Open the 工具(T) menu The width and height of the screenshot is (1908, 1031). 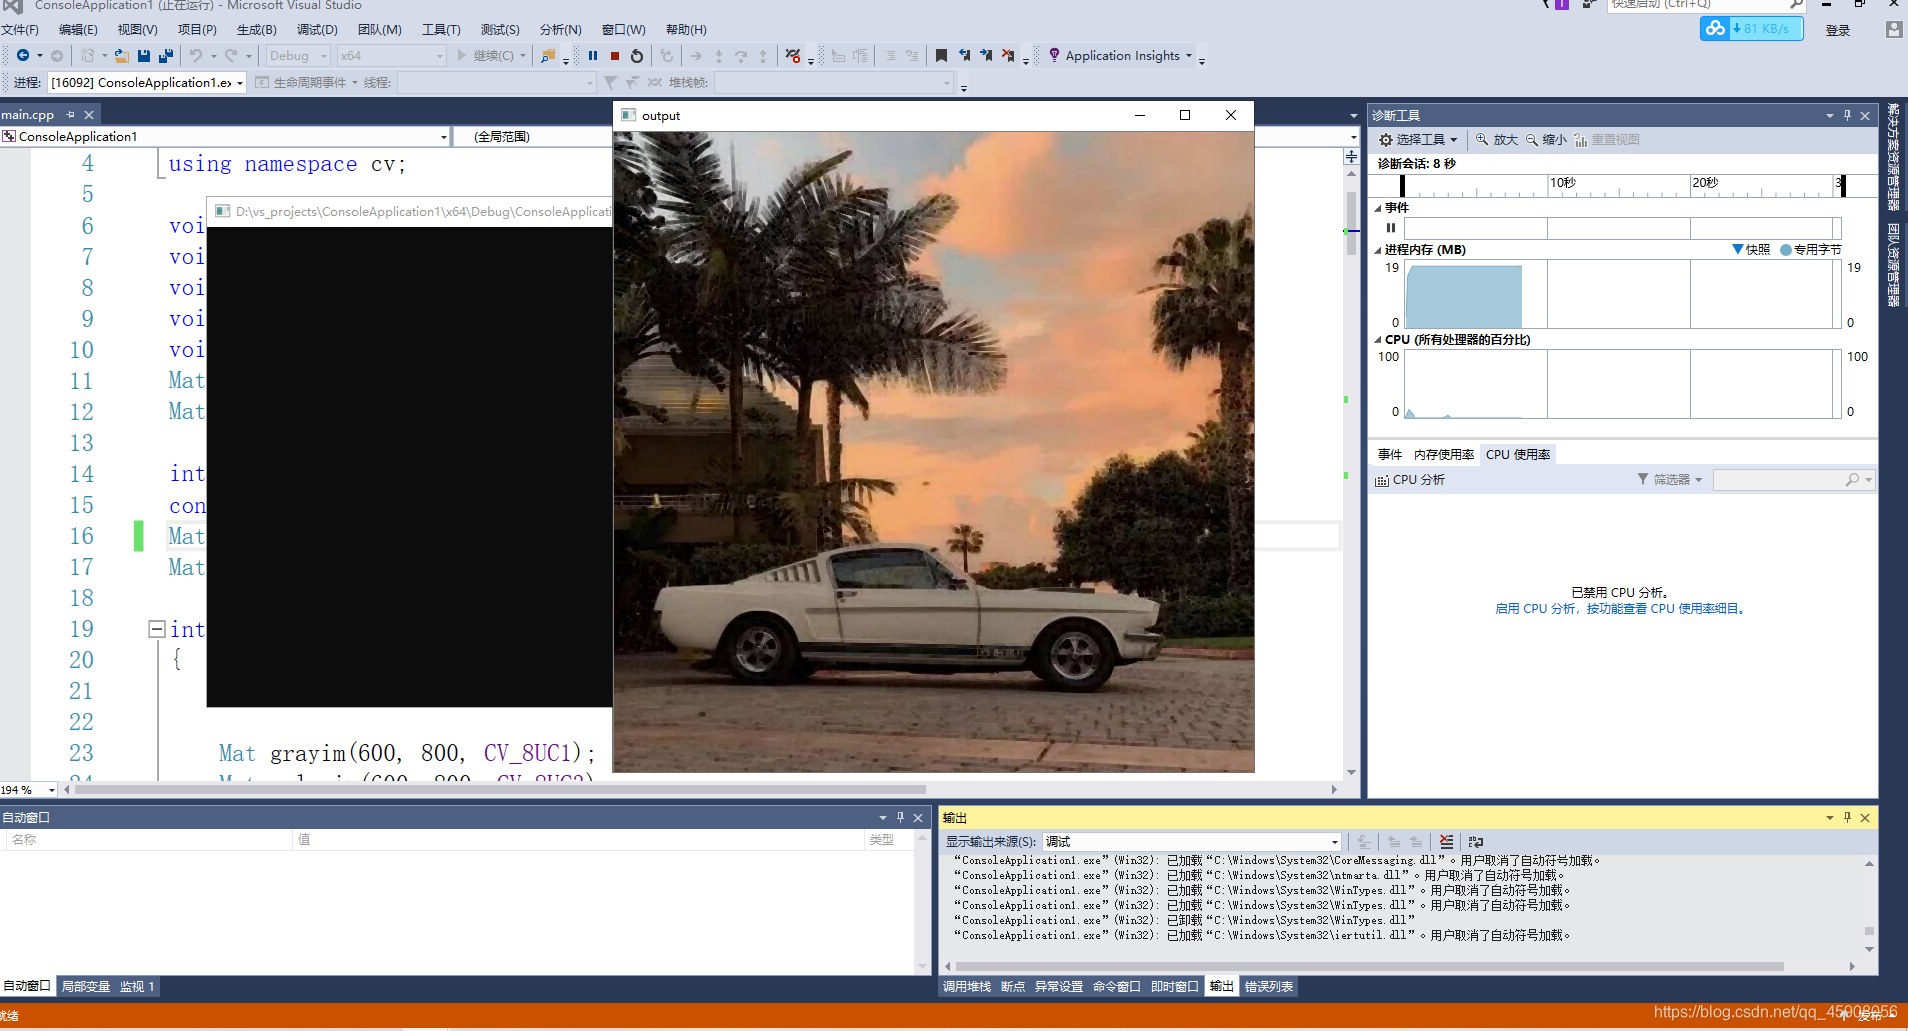click(441, 30)
